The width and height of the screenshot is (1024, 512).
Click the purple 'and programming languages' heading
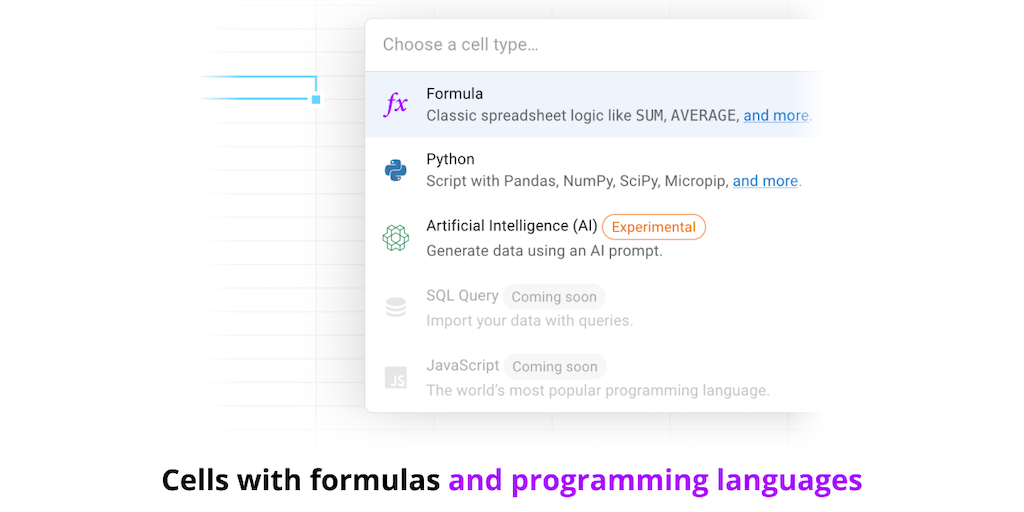point(655,481)
